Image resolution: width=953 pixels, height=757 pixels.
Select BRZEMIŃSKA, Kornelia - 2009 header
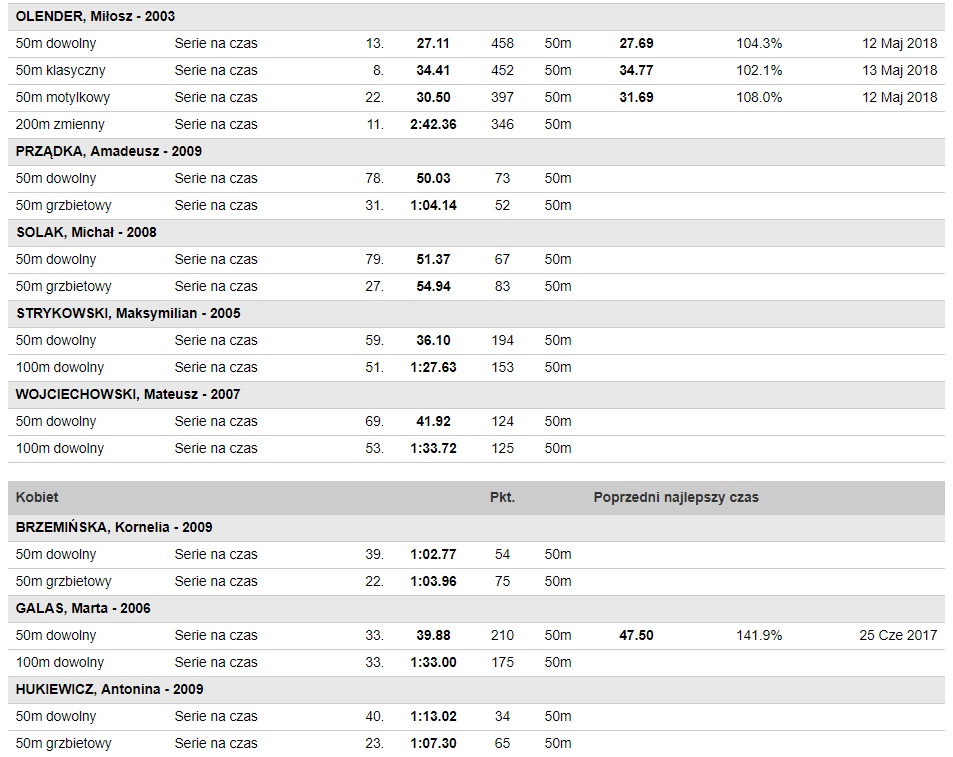[x=114, y=527]
